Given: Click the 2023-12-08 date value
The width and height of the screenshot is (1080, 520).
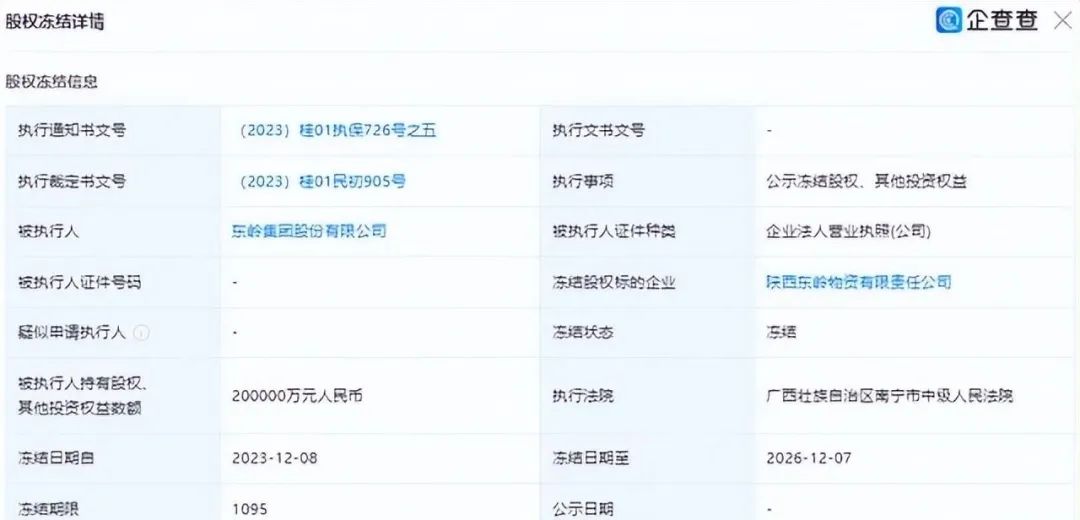Looking at the screenshot, I should pyautogui.click(x=275, y=459).
